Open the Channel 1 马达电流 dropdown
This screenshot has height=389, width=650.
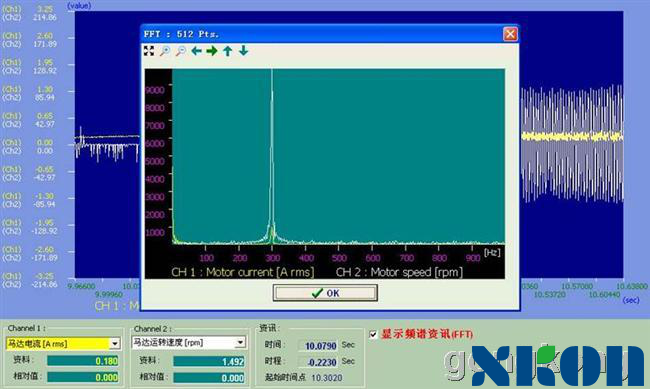point(115,343)
